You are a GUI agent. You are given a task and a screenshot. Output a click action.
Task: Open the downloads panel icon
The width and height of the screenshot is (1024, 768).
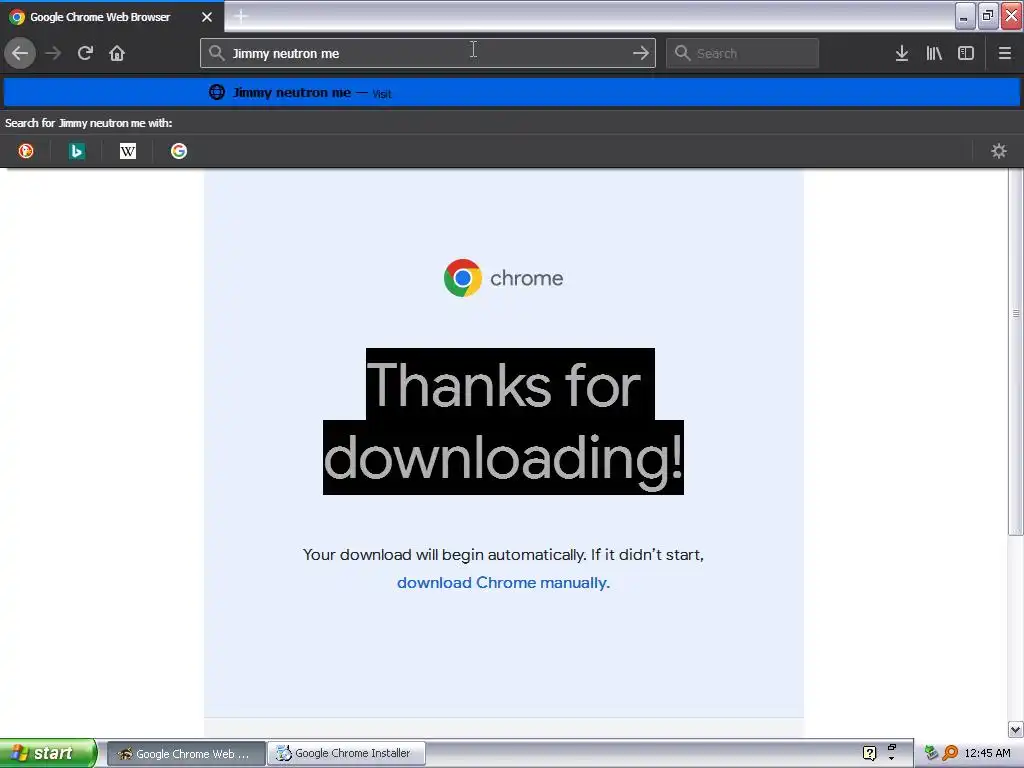click(x=902, y=53)
